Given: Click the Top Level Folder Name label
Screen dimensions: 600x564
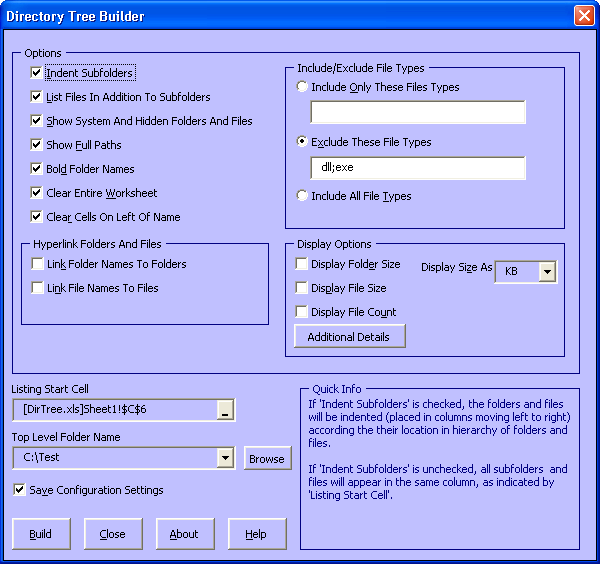Looking at the screenshot, I should [x=66, y=437].
